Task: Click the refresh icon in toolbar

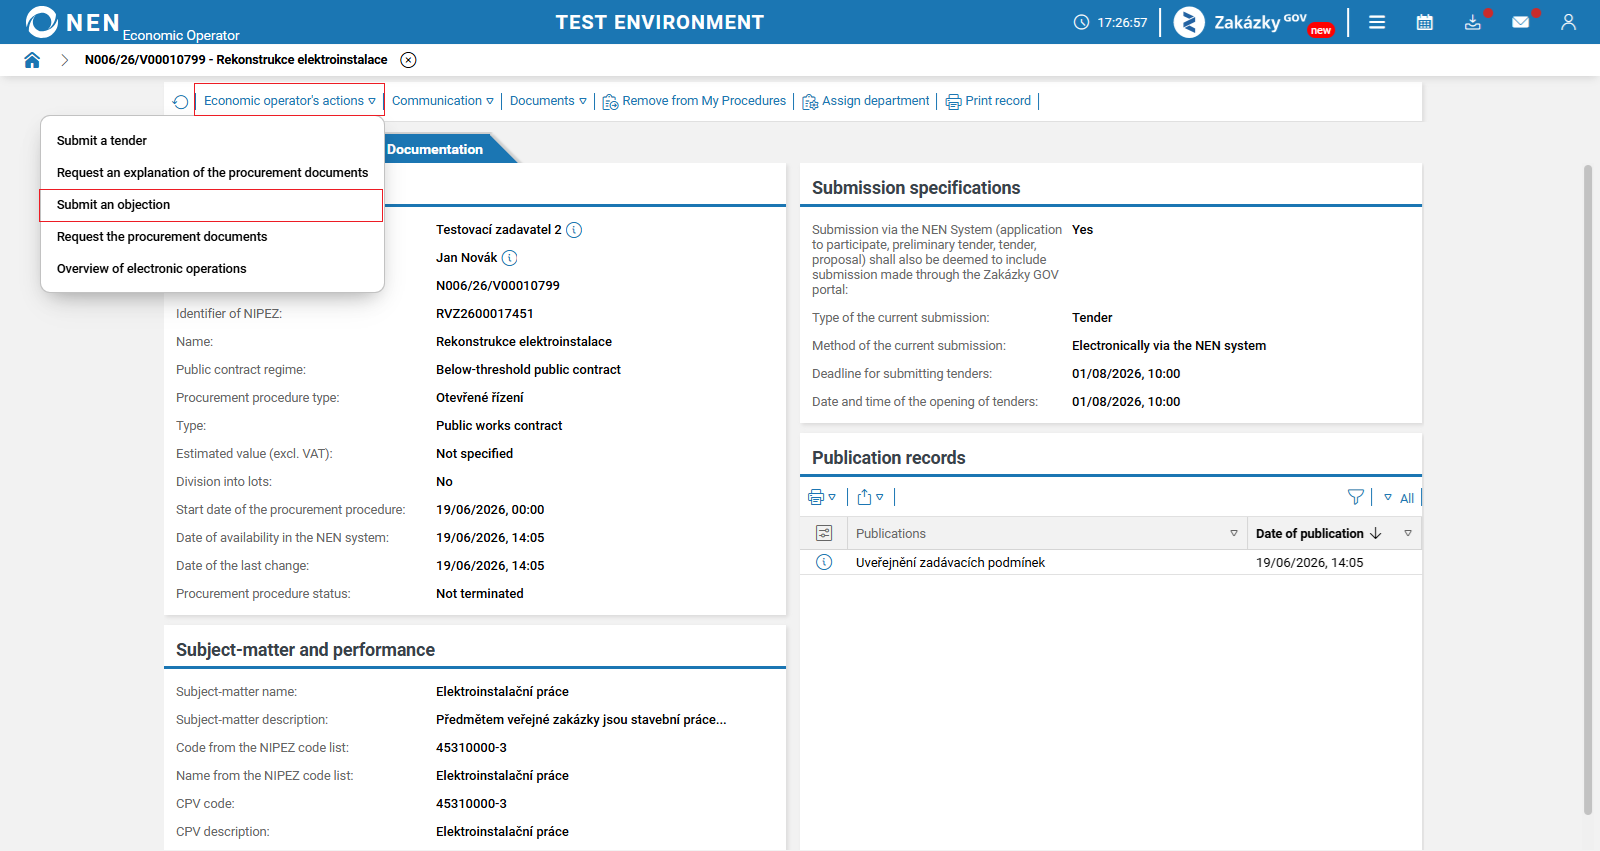Action: pyautogui.click(x=180, y=102)
